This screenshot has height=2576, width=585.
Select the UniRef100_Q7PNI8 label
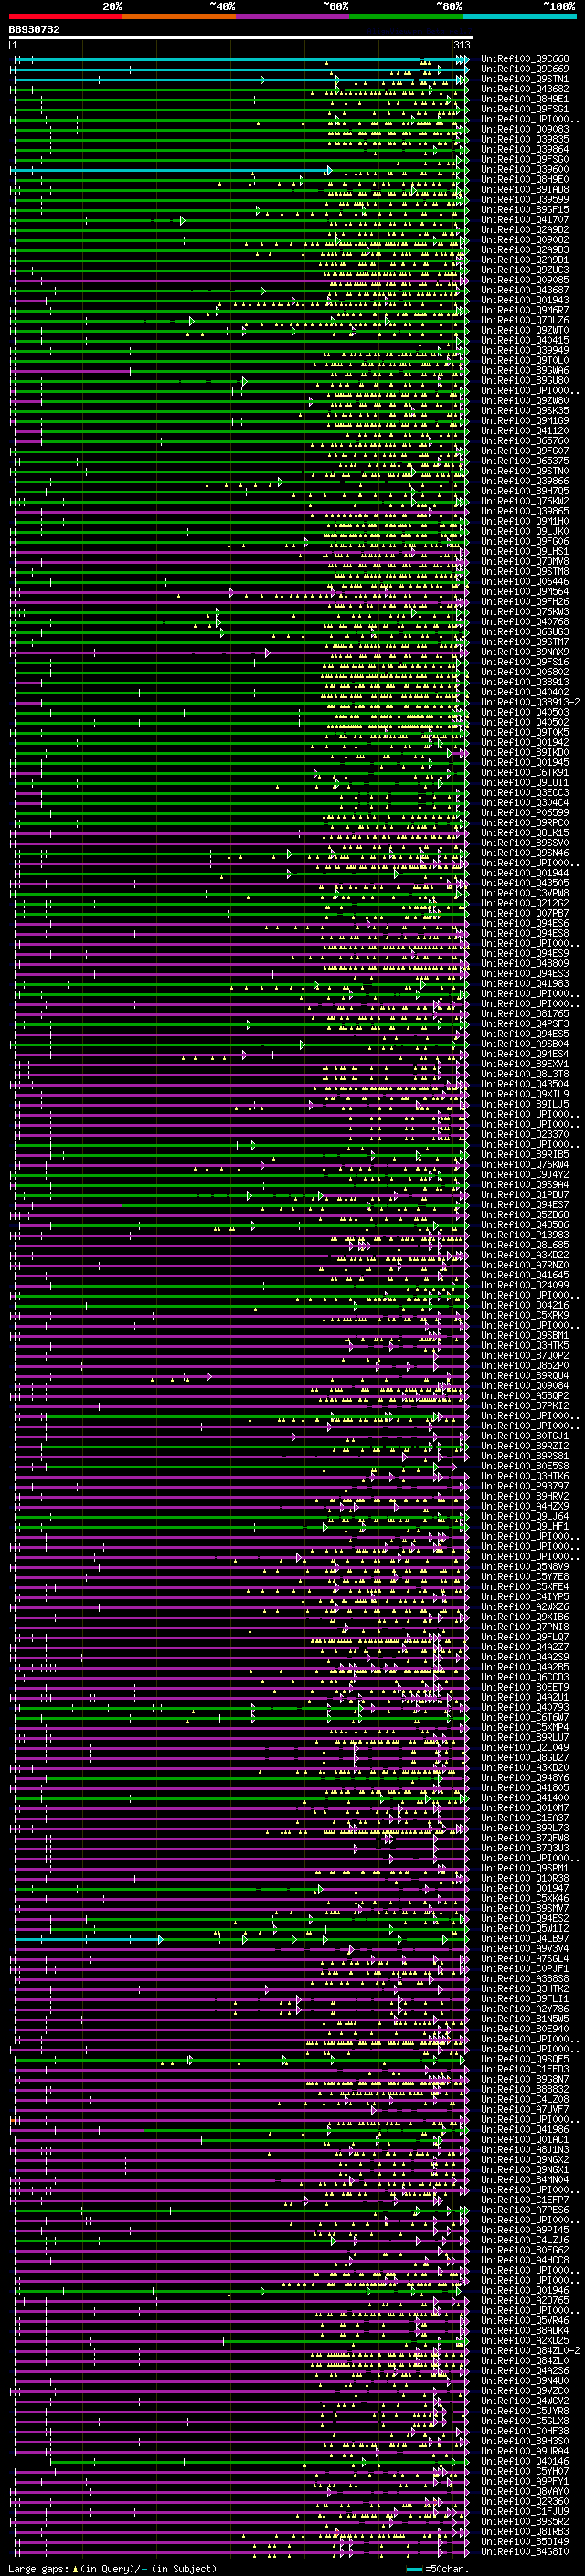(524, 1626)
